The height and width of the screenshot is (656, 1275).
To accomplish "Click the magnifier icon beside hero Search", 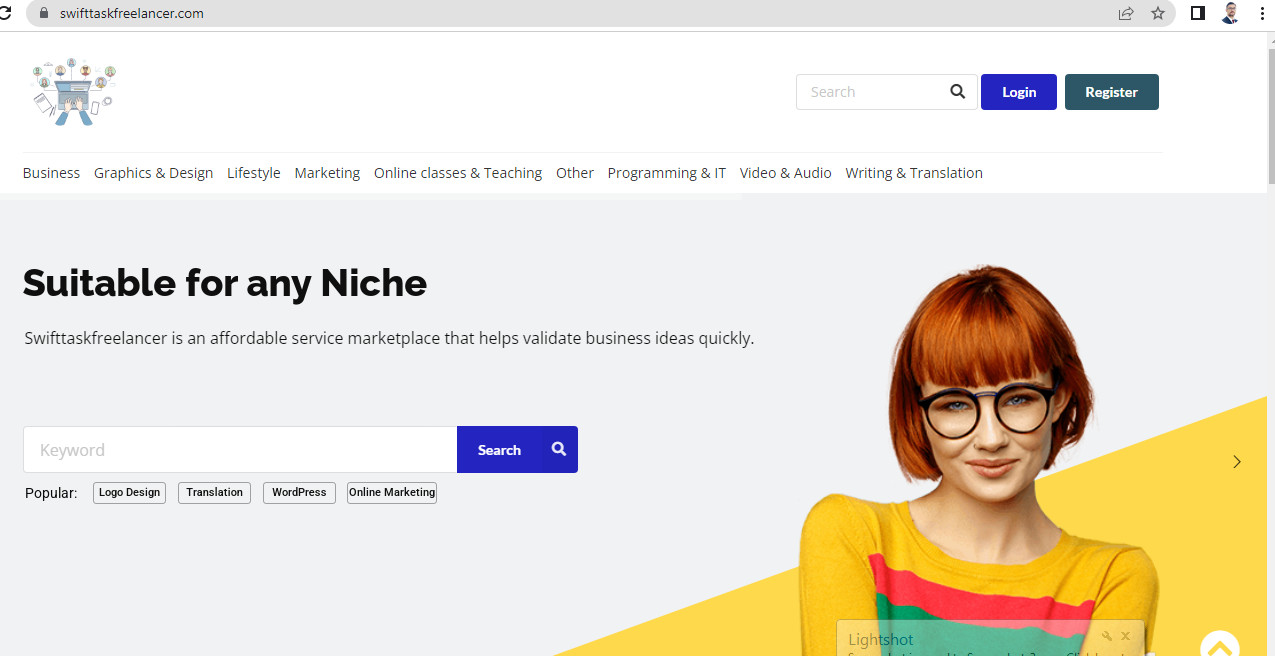I will (559, 449).
